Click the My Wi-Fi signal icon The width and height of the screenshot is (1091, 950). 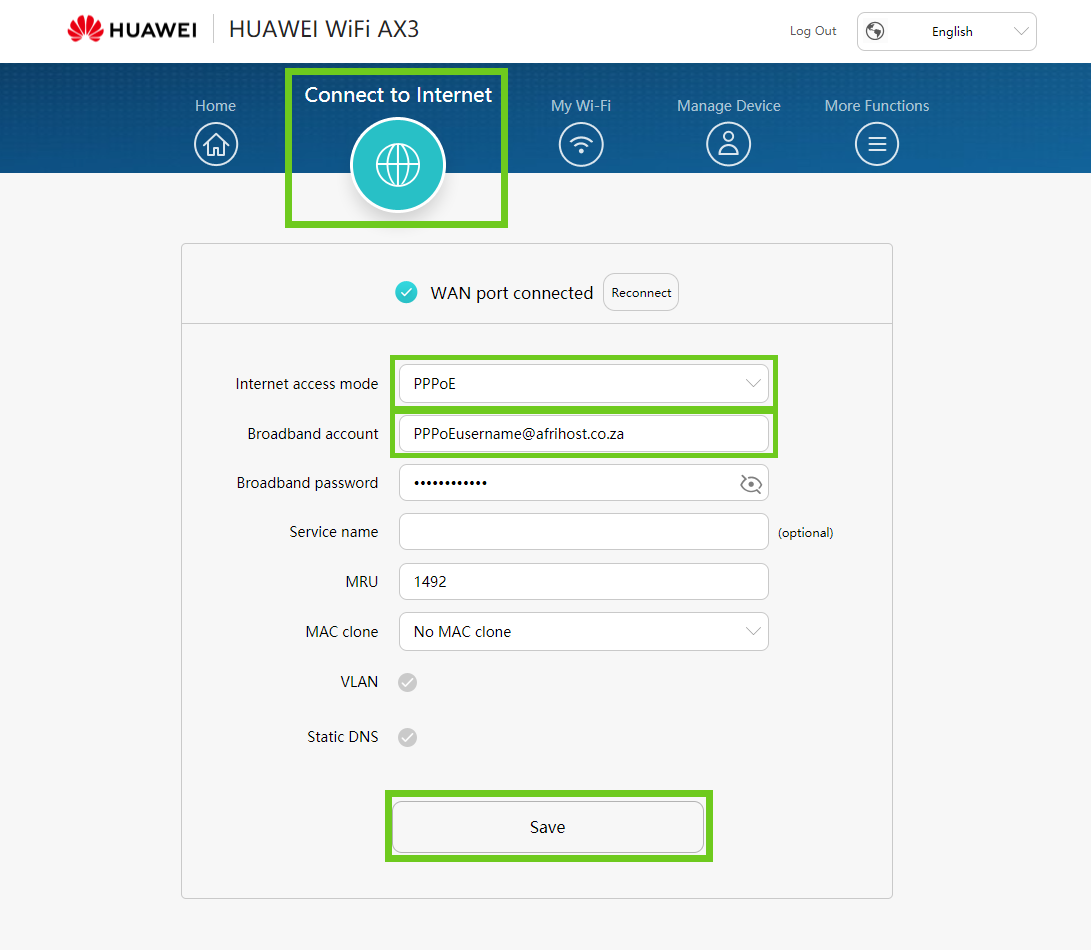click(581, 145)
